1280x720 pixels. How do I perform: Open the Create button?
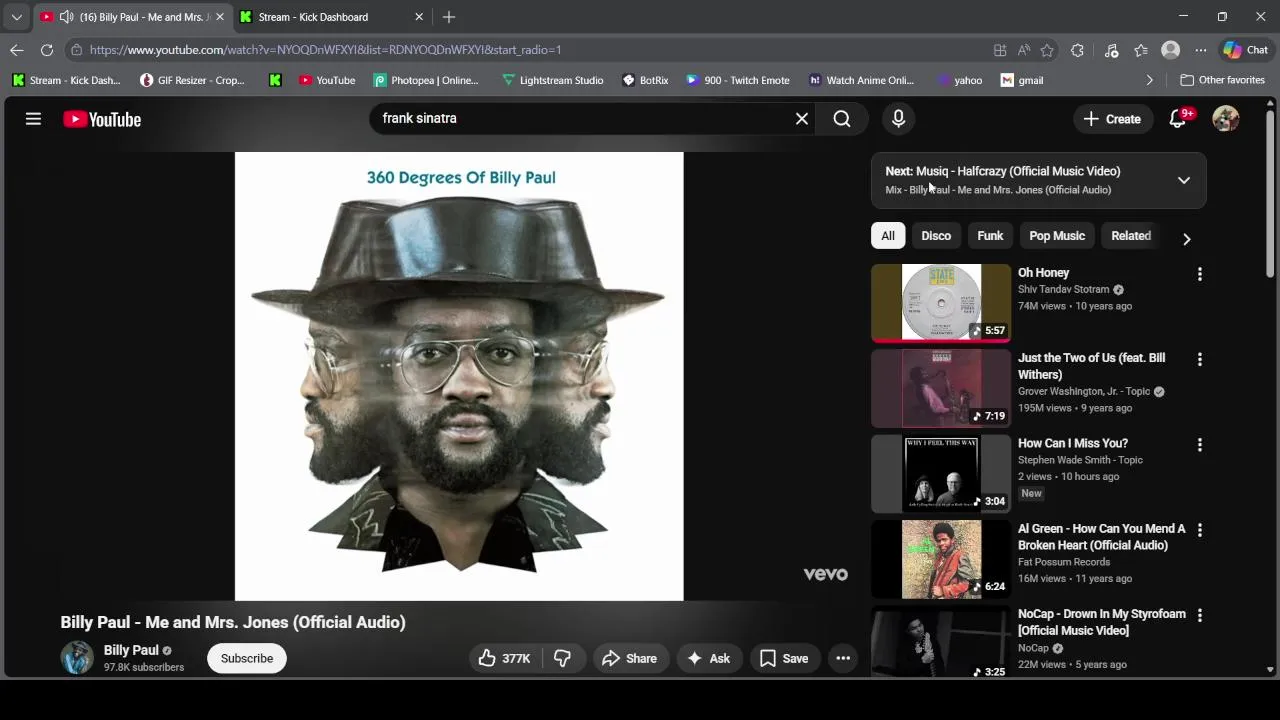pyautogui.click(x=1112, y=119)
